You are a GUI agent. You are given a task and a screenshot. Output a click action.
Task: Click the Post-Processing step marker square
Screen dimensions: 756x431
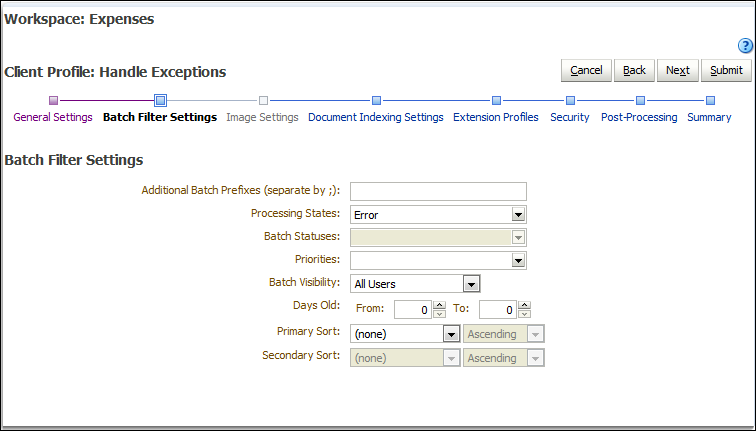click(640, 100)
